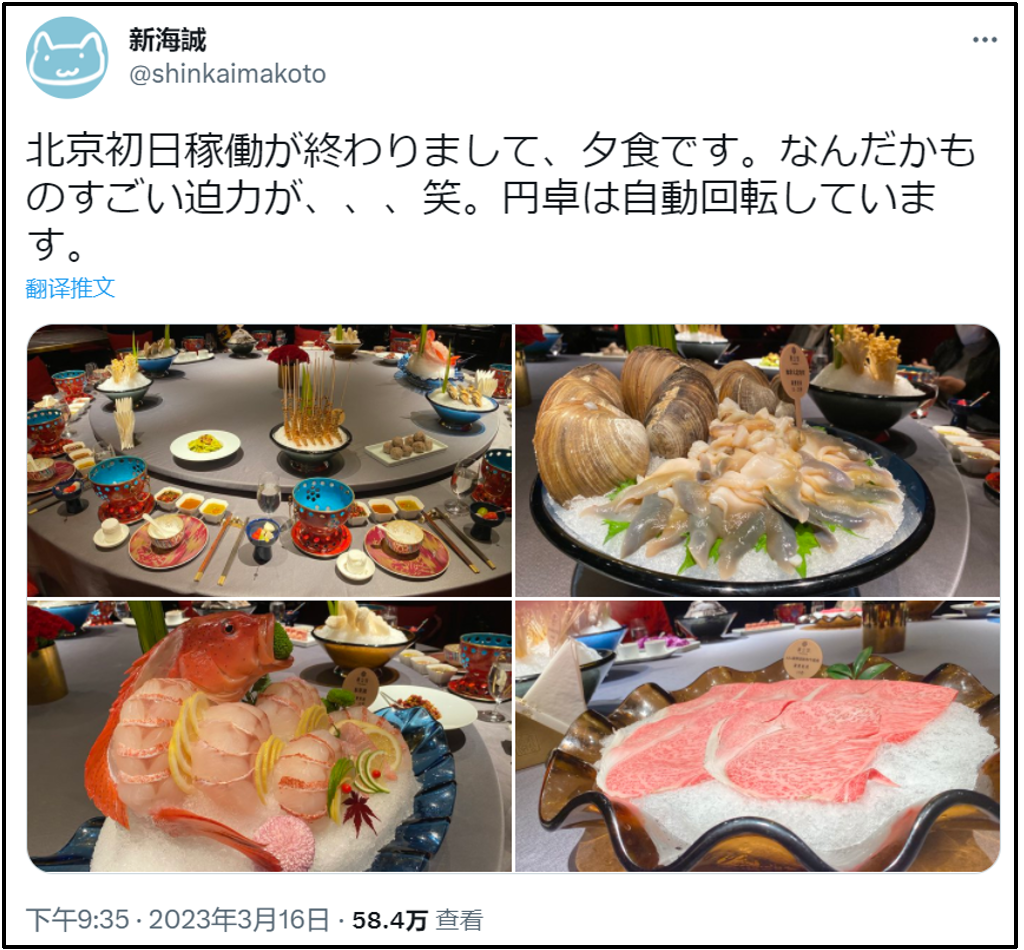This screenshot has height=950, width=1024.
Task: Click the 2023年3月16日 date
Action: point(239,920)
